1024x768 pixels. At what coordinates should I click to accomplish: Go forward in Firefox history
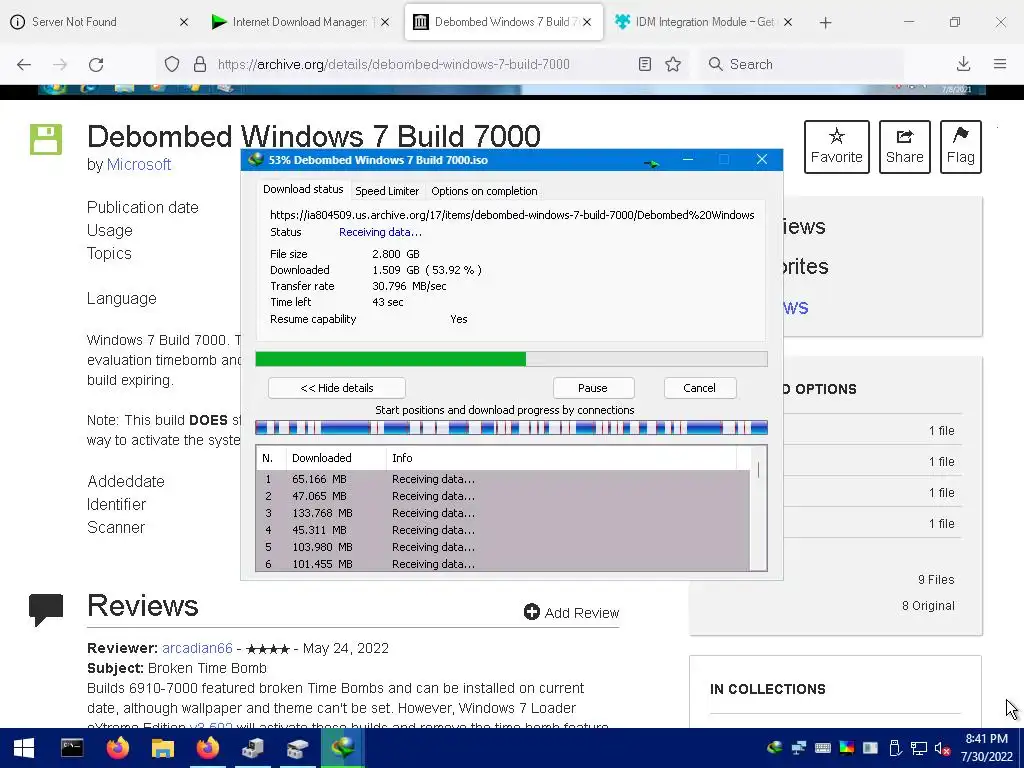[60, 64]
